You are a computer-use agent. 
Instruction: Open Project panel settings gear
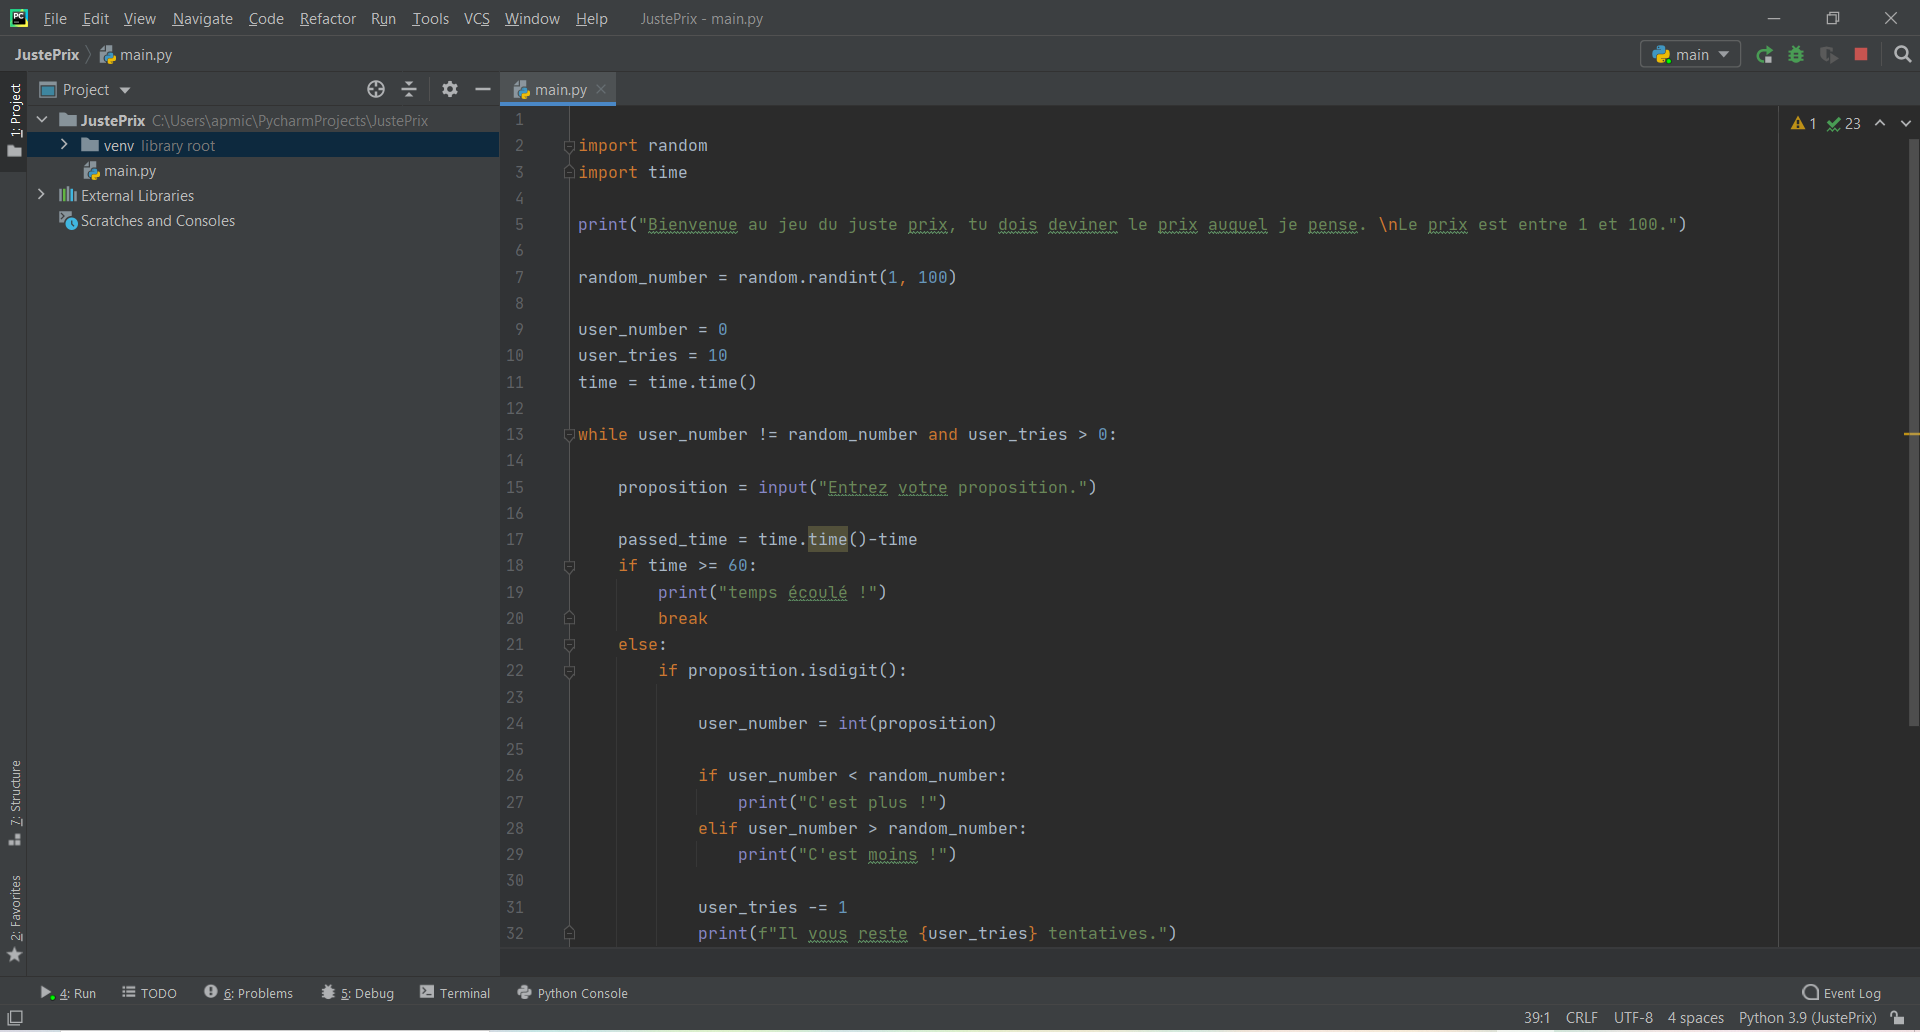click(450, 89)
